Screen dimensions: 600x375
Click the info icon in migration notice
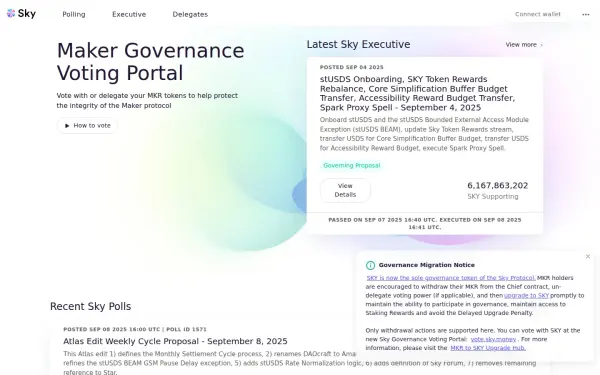[370, 265]
